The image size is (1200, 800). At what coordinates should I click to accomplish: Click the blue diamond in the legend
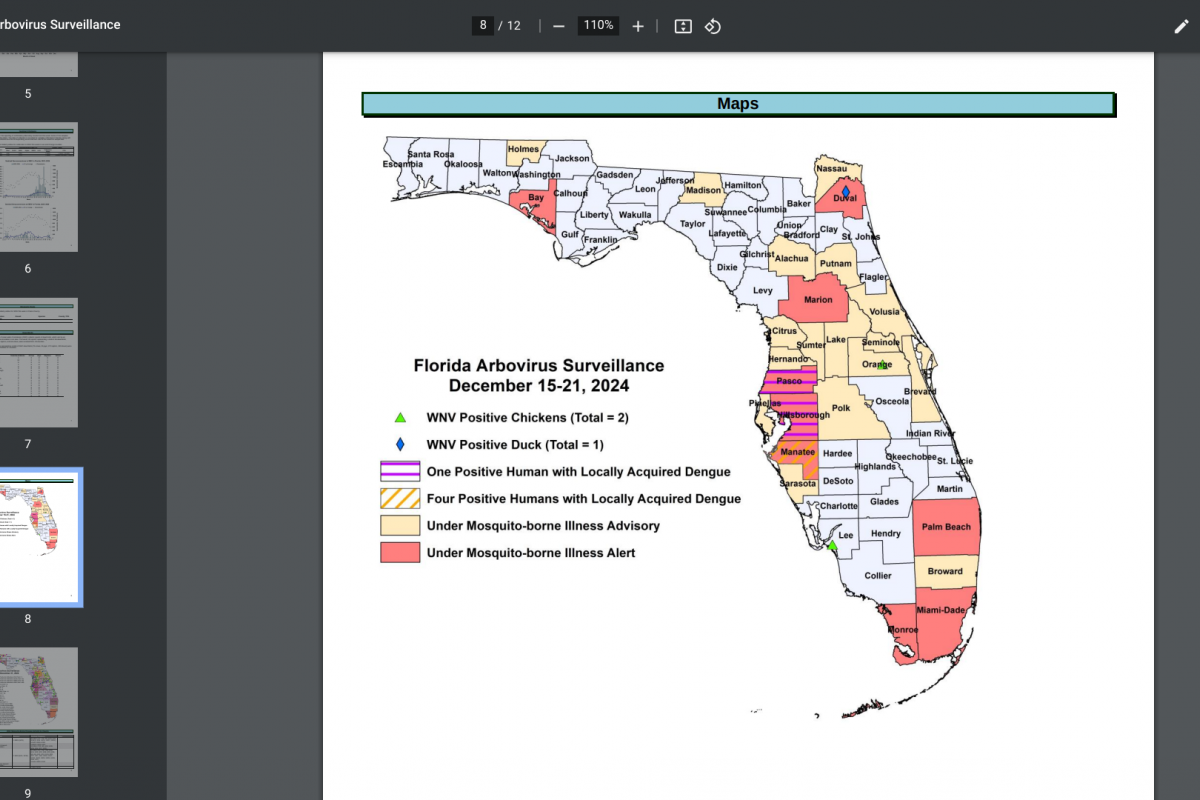click(400, 444)
